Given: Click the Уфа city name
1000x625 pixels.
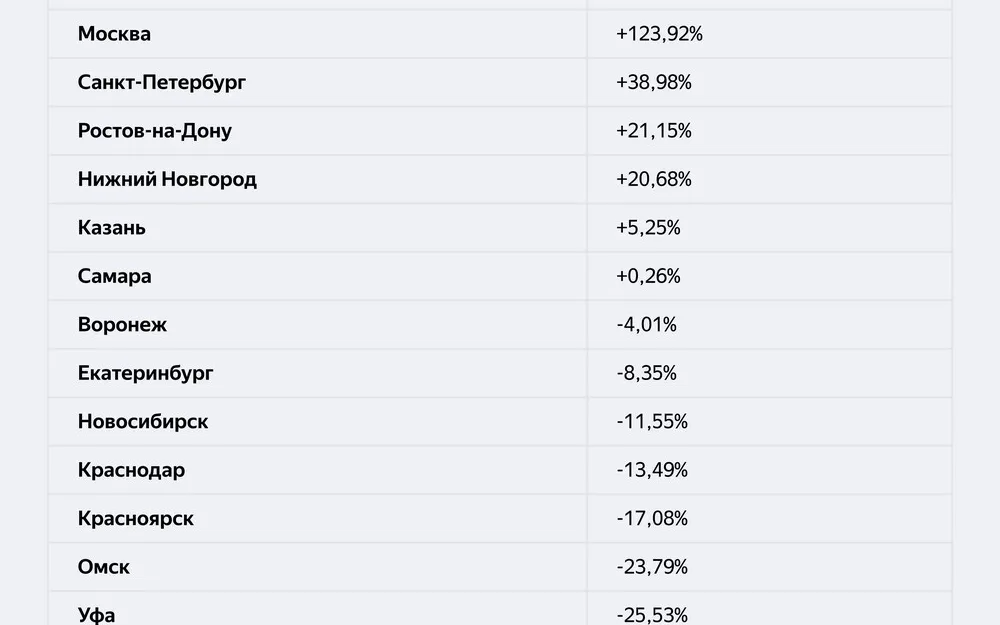Looking at the screenshot, I should coord(96,614).
